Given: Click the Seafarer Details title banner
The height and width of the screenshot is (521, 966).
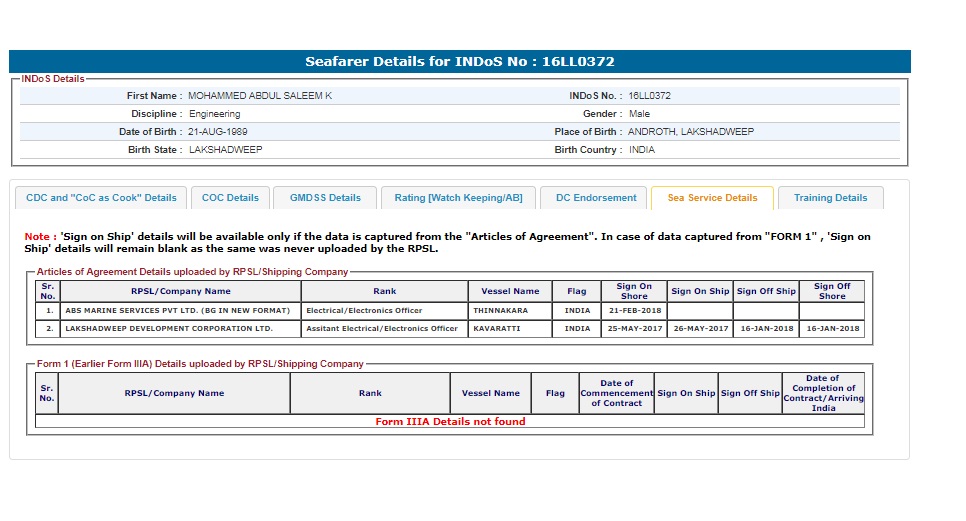Looking at the screenshot, I should coord(460,62).
